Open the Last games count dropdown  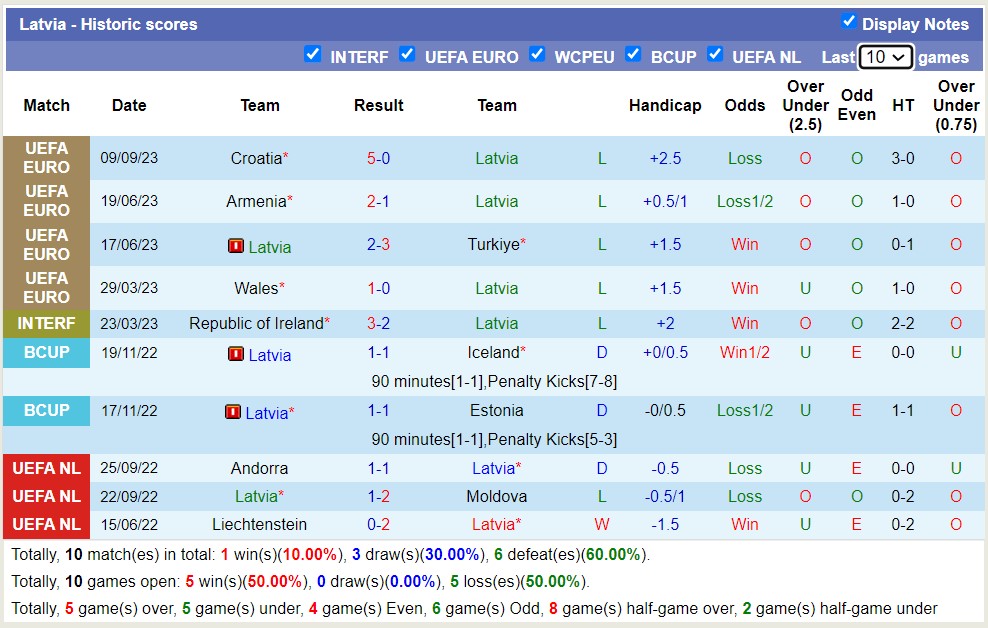point(885,57)
